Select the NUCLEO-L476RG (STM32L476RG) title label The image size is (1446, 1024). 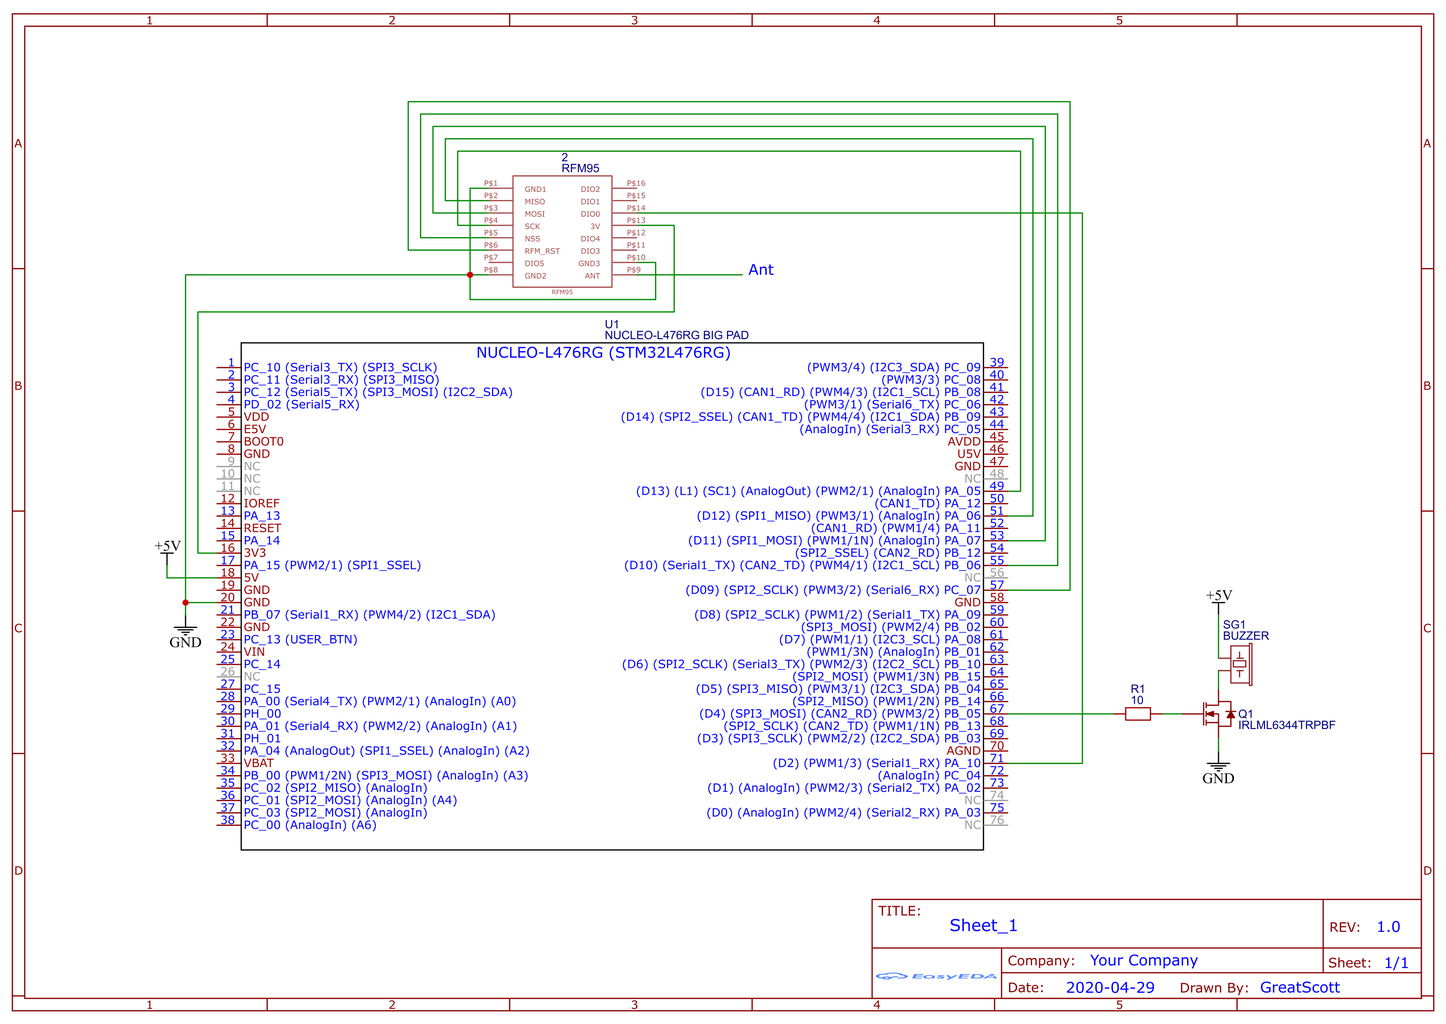coord(603,353)
